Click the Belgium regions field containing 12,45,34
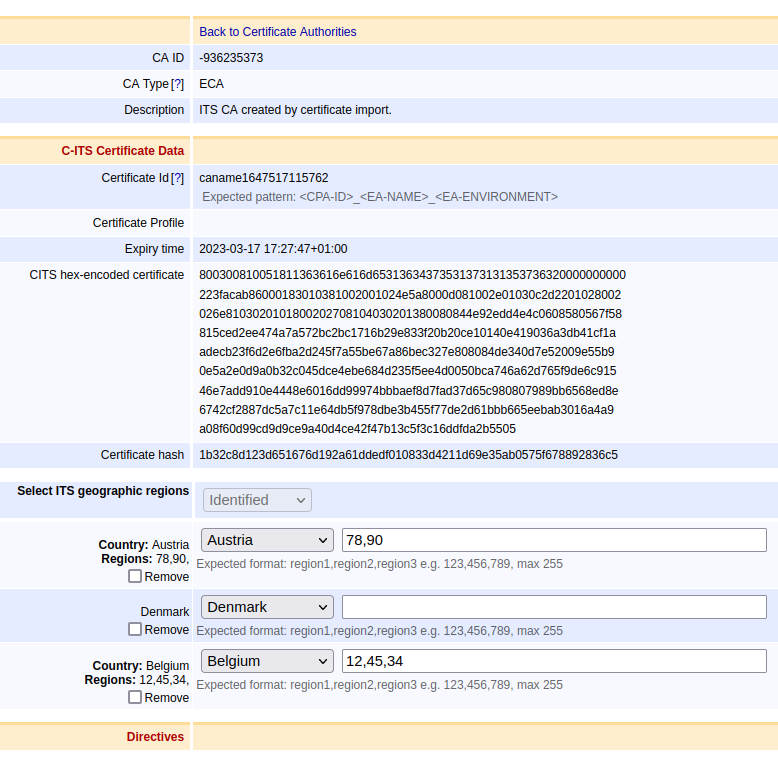The width and height of the screenshot is (778, 766). (x=554, y=661)
